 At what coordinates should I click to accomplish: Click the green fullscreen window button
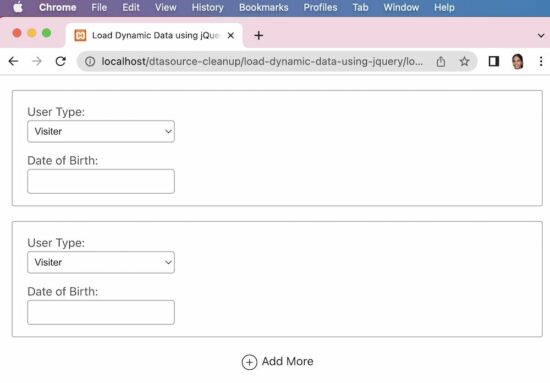click(47, 33)
